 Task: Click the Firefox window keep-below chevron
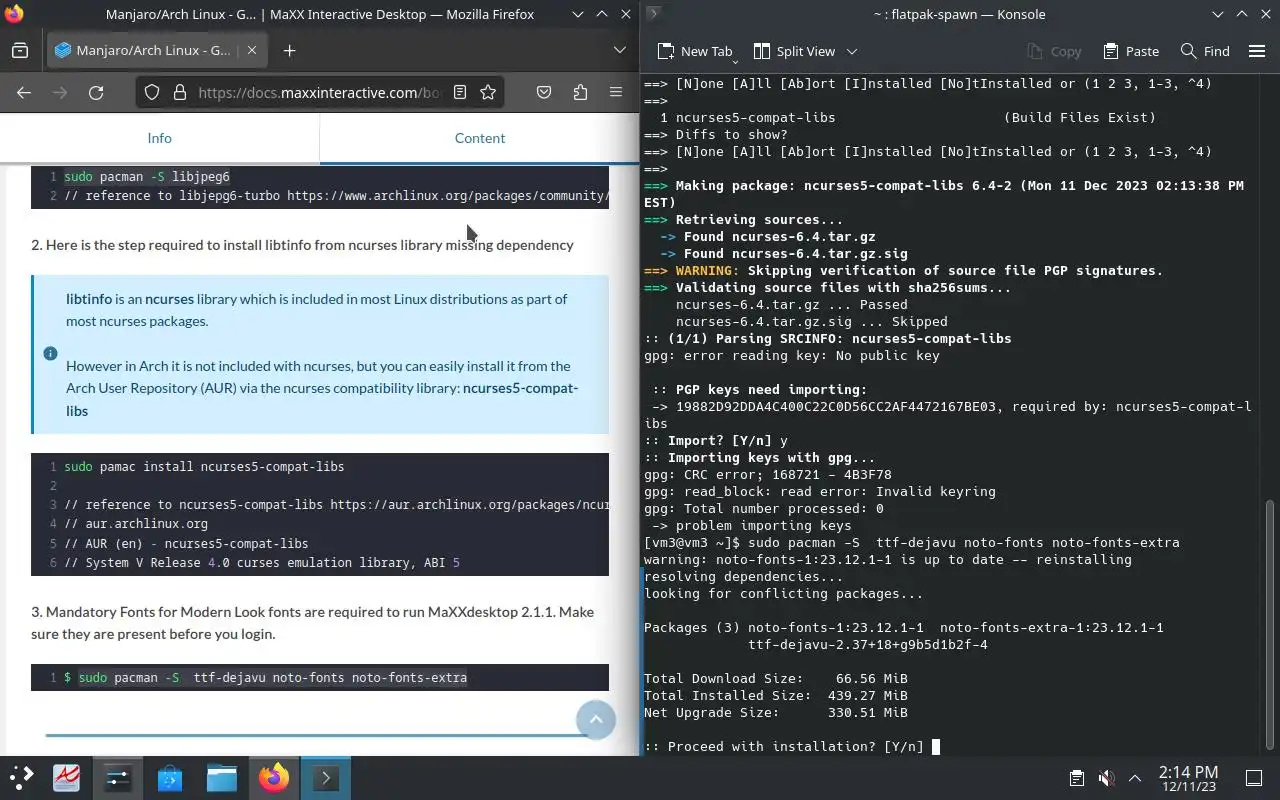pyautogui.click(x=578, y=14)
